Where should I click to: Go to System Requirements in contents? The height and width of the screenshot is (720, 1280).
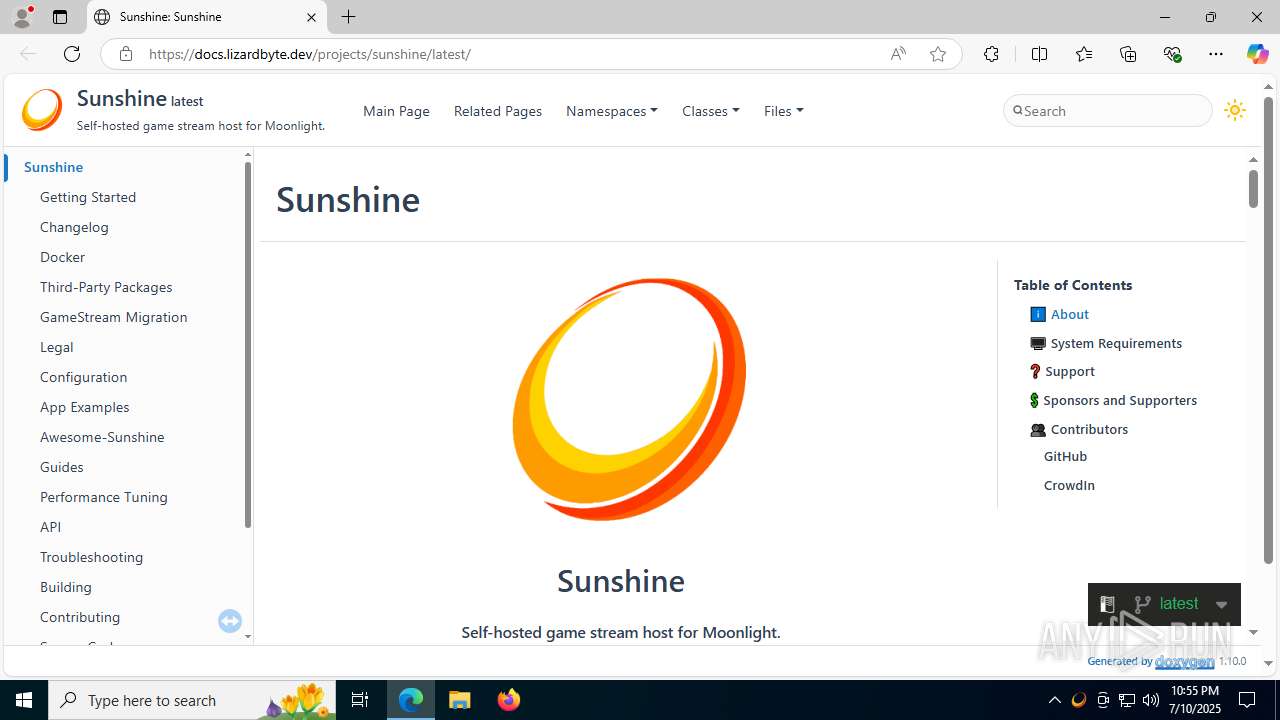[x=1116, y=343]
